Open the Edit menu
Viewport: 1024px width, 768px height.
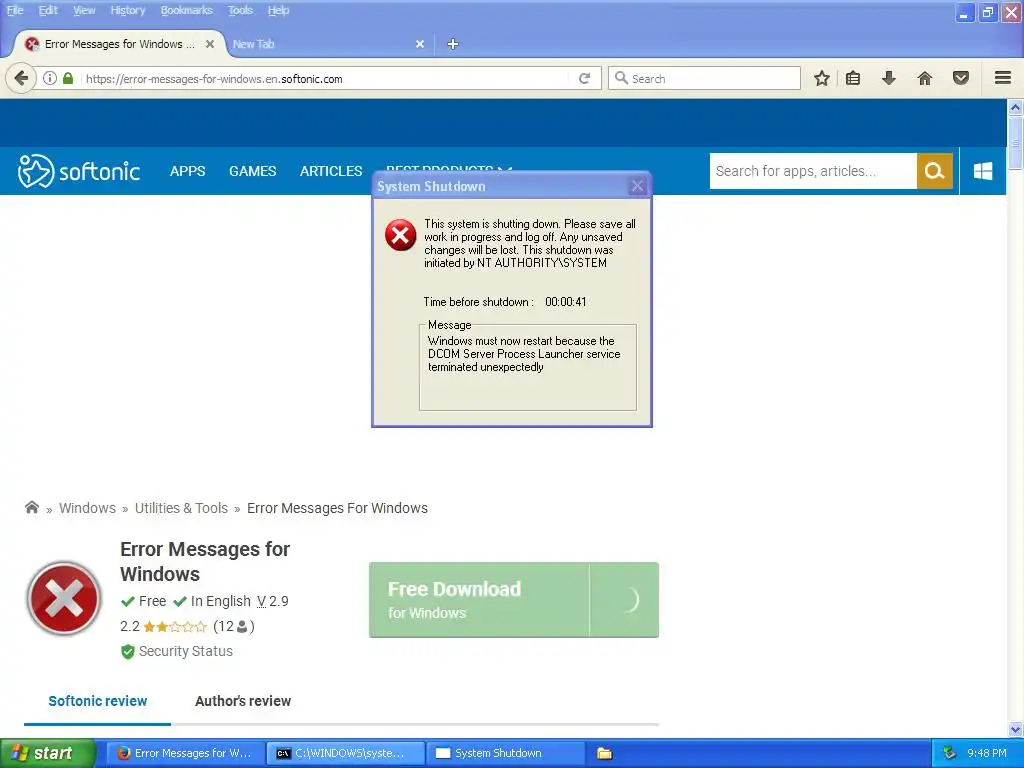coord(48,10)
